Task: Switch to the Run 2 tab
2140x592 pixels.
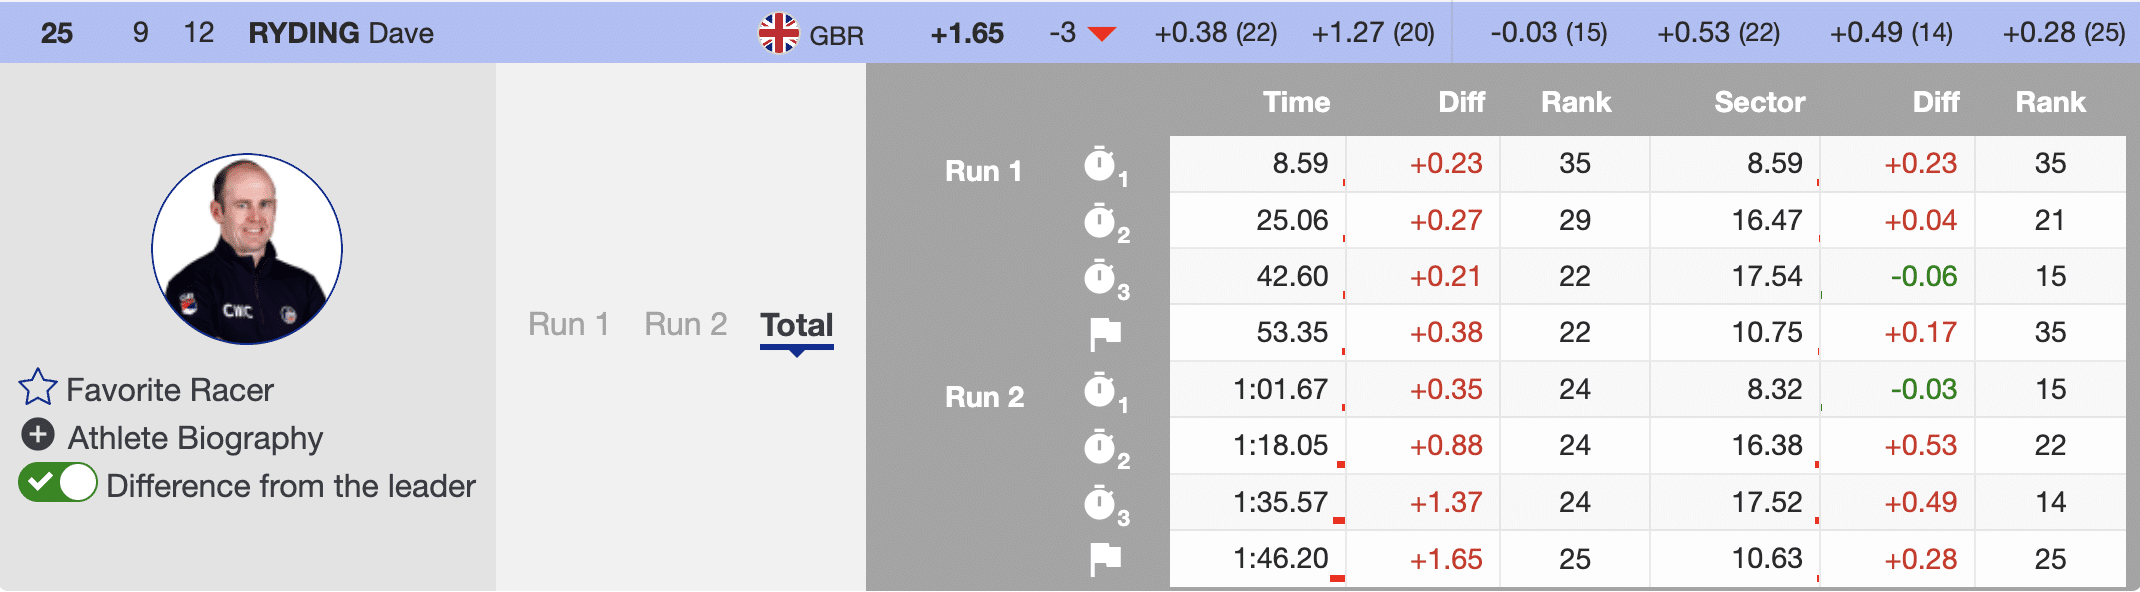Action: coord(685,325)
